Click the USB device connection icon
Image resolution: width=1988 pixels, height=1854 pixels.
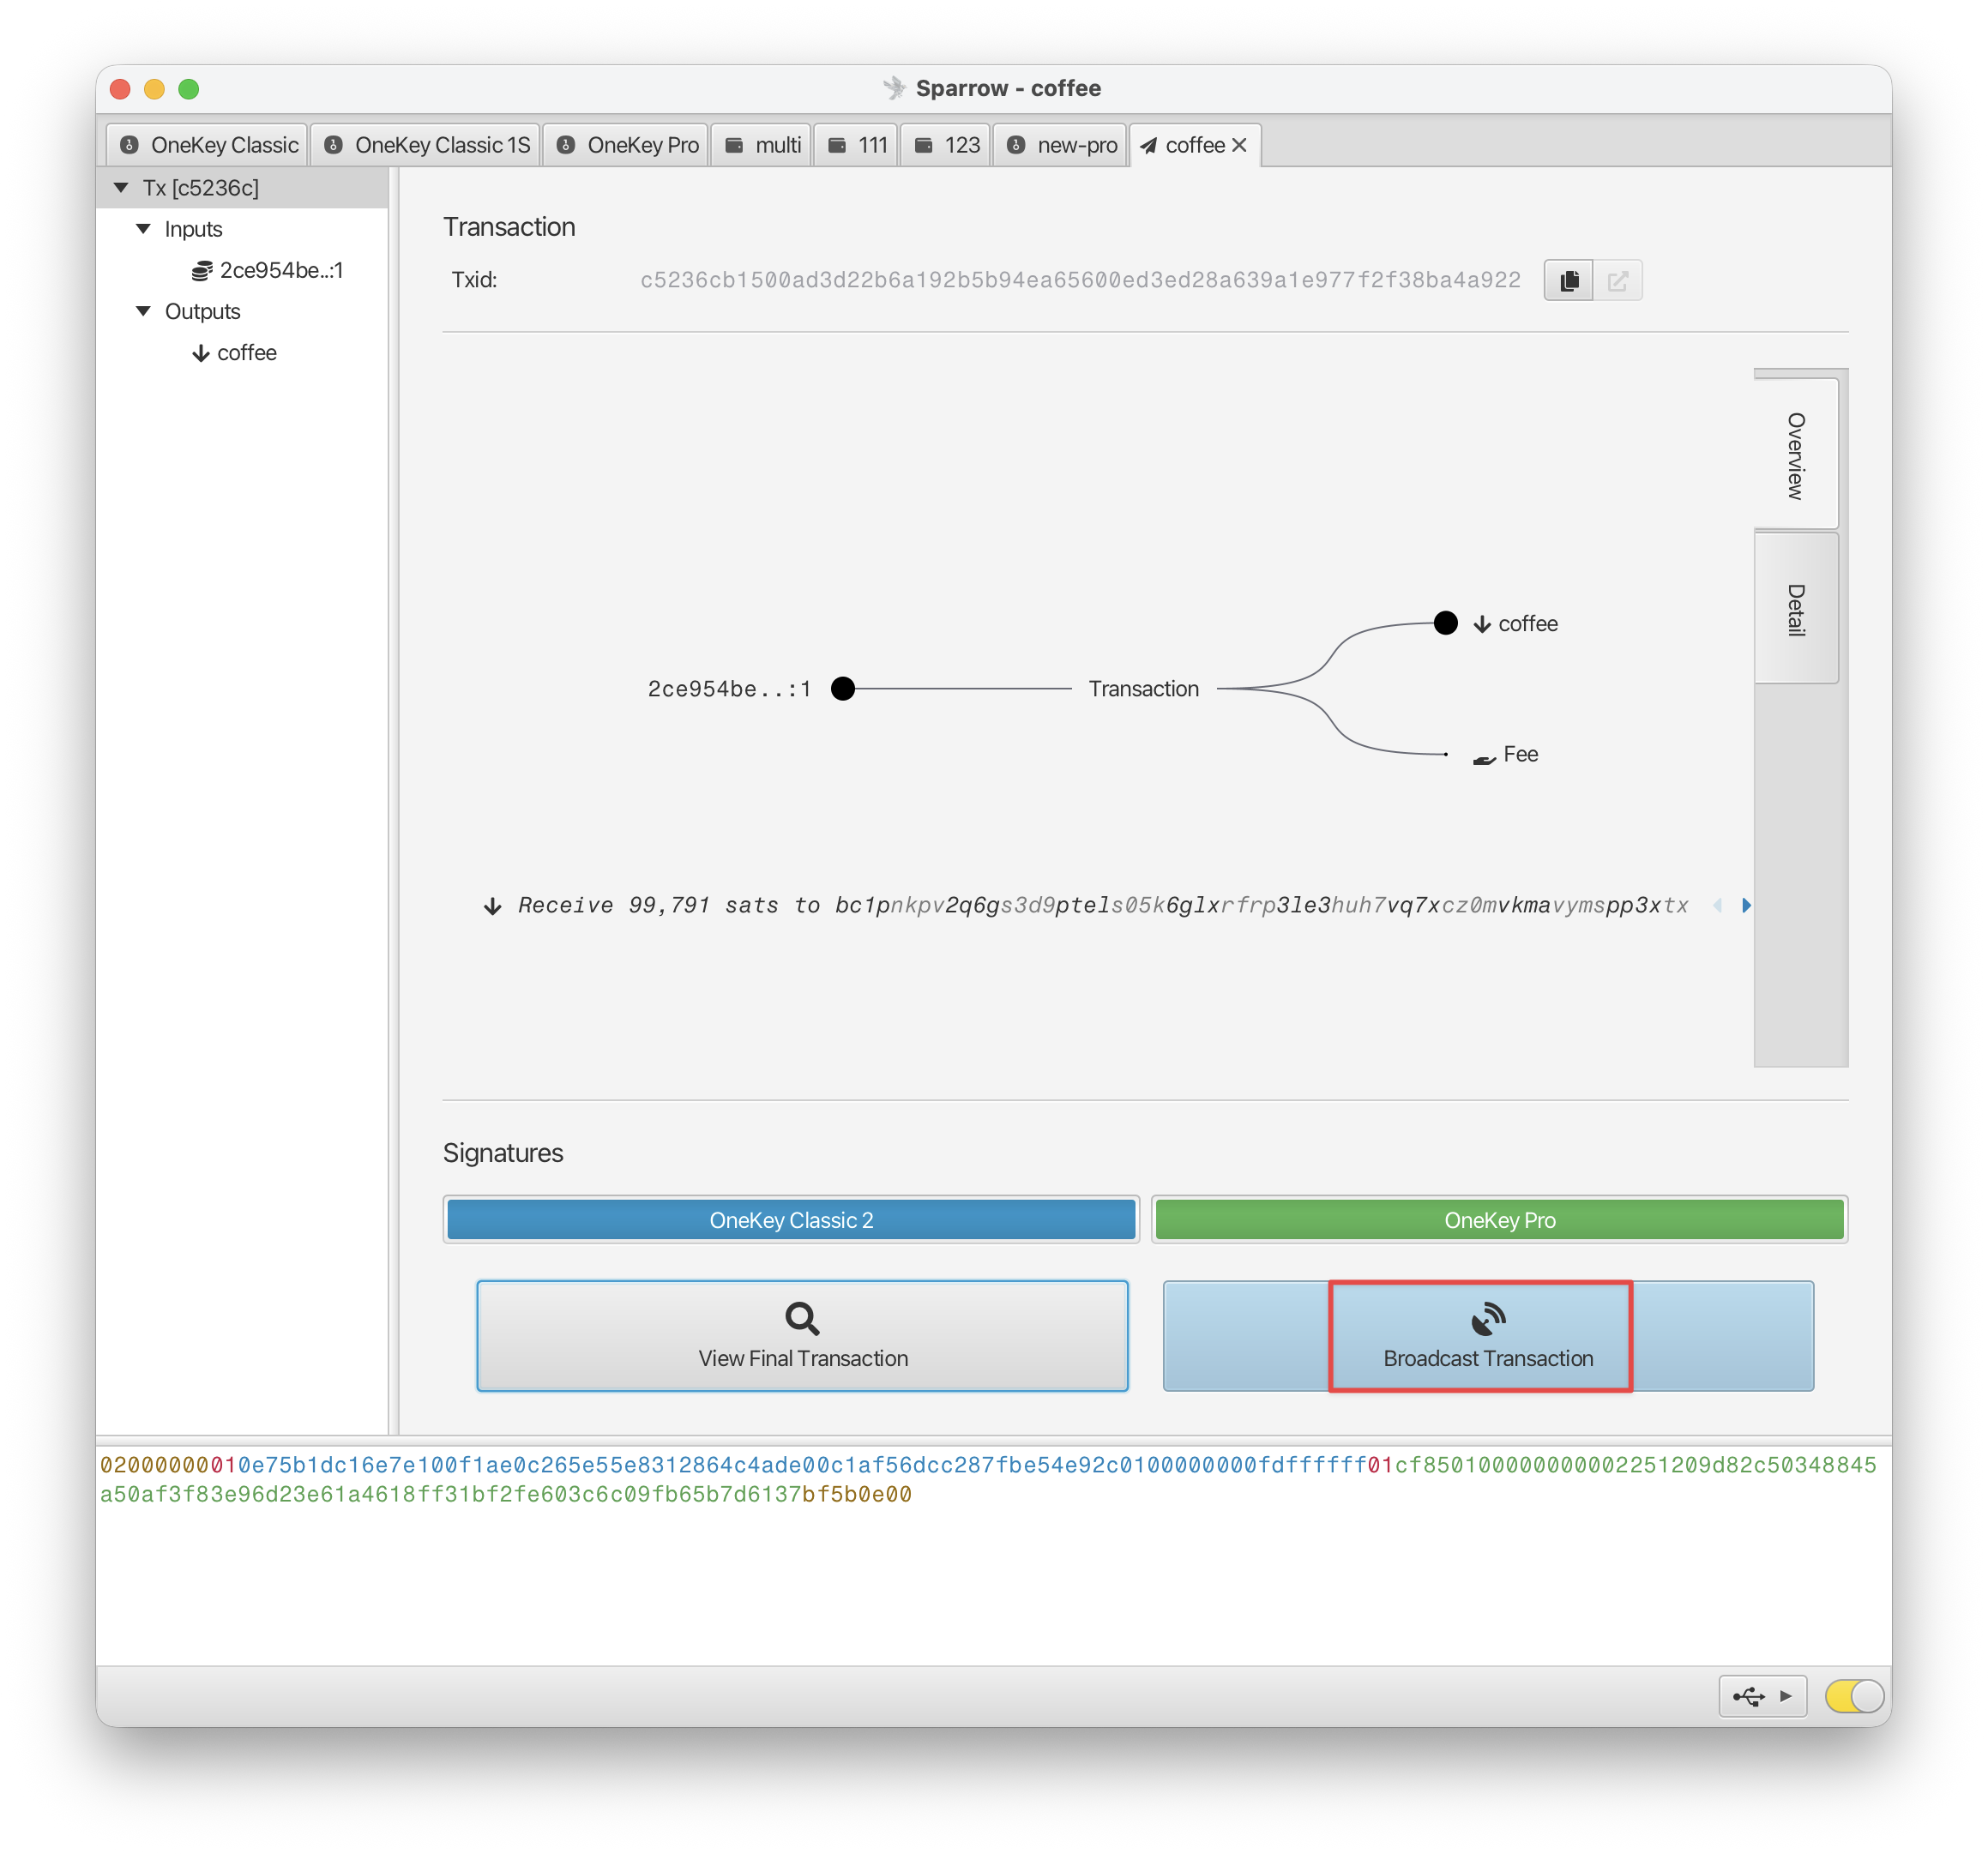pos(1748,1696)
